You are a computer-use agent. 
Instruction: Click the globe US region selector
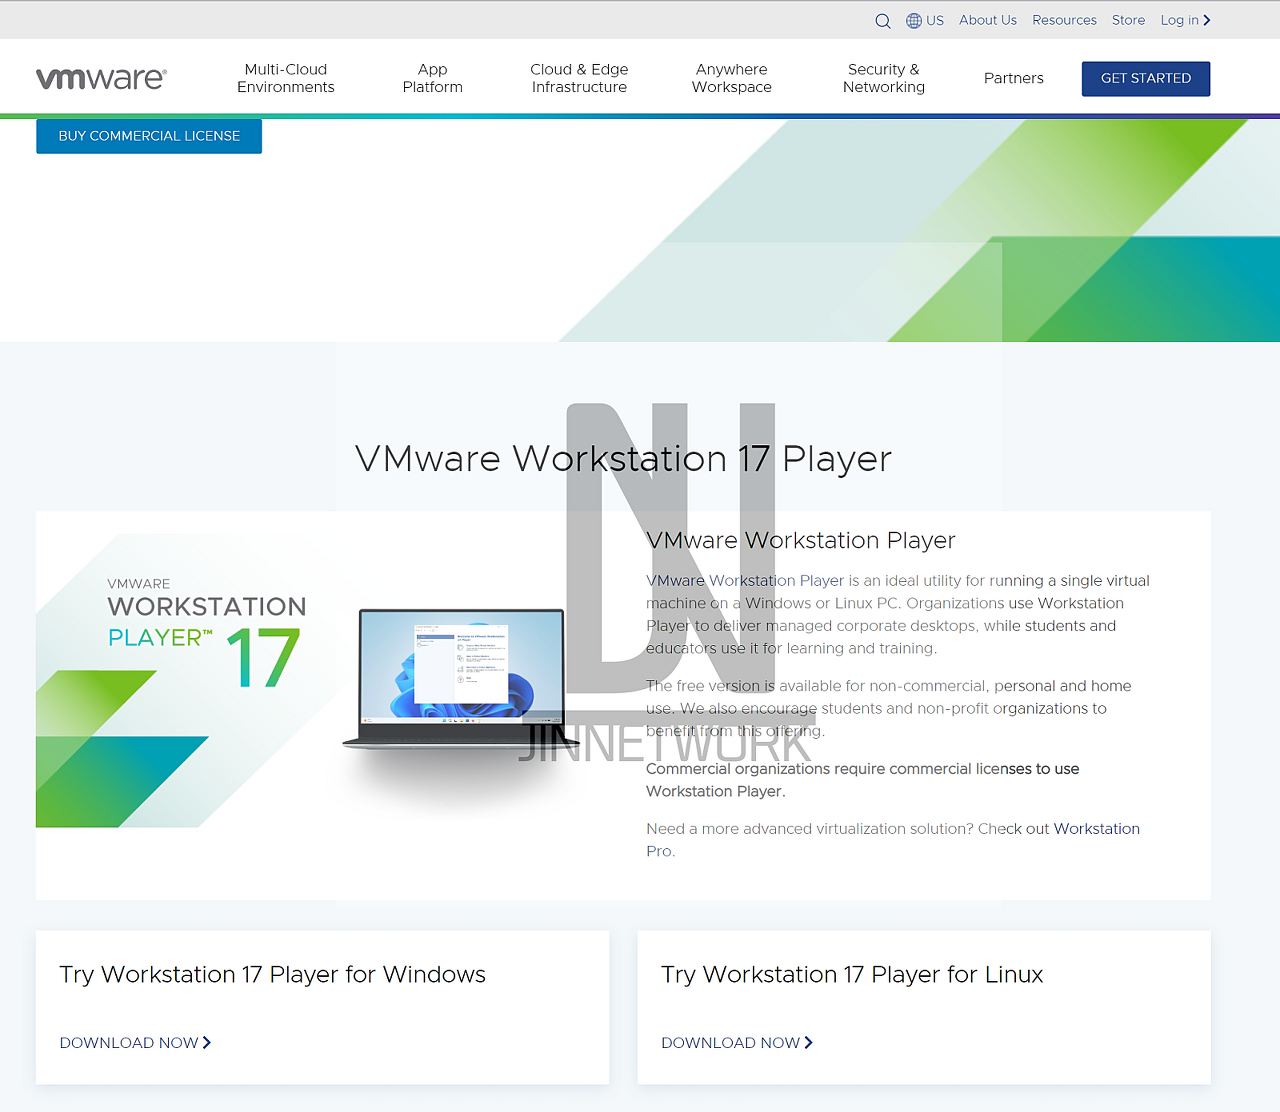point(925,20)
